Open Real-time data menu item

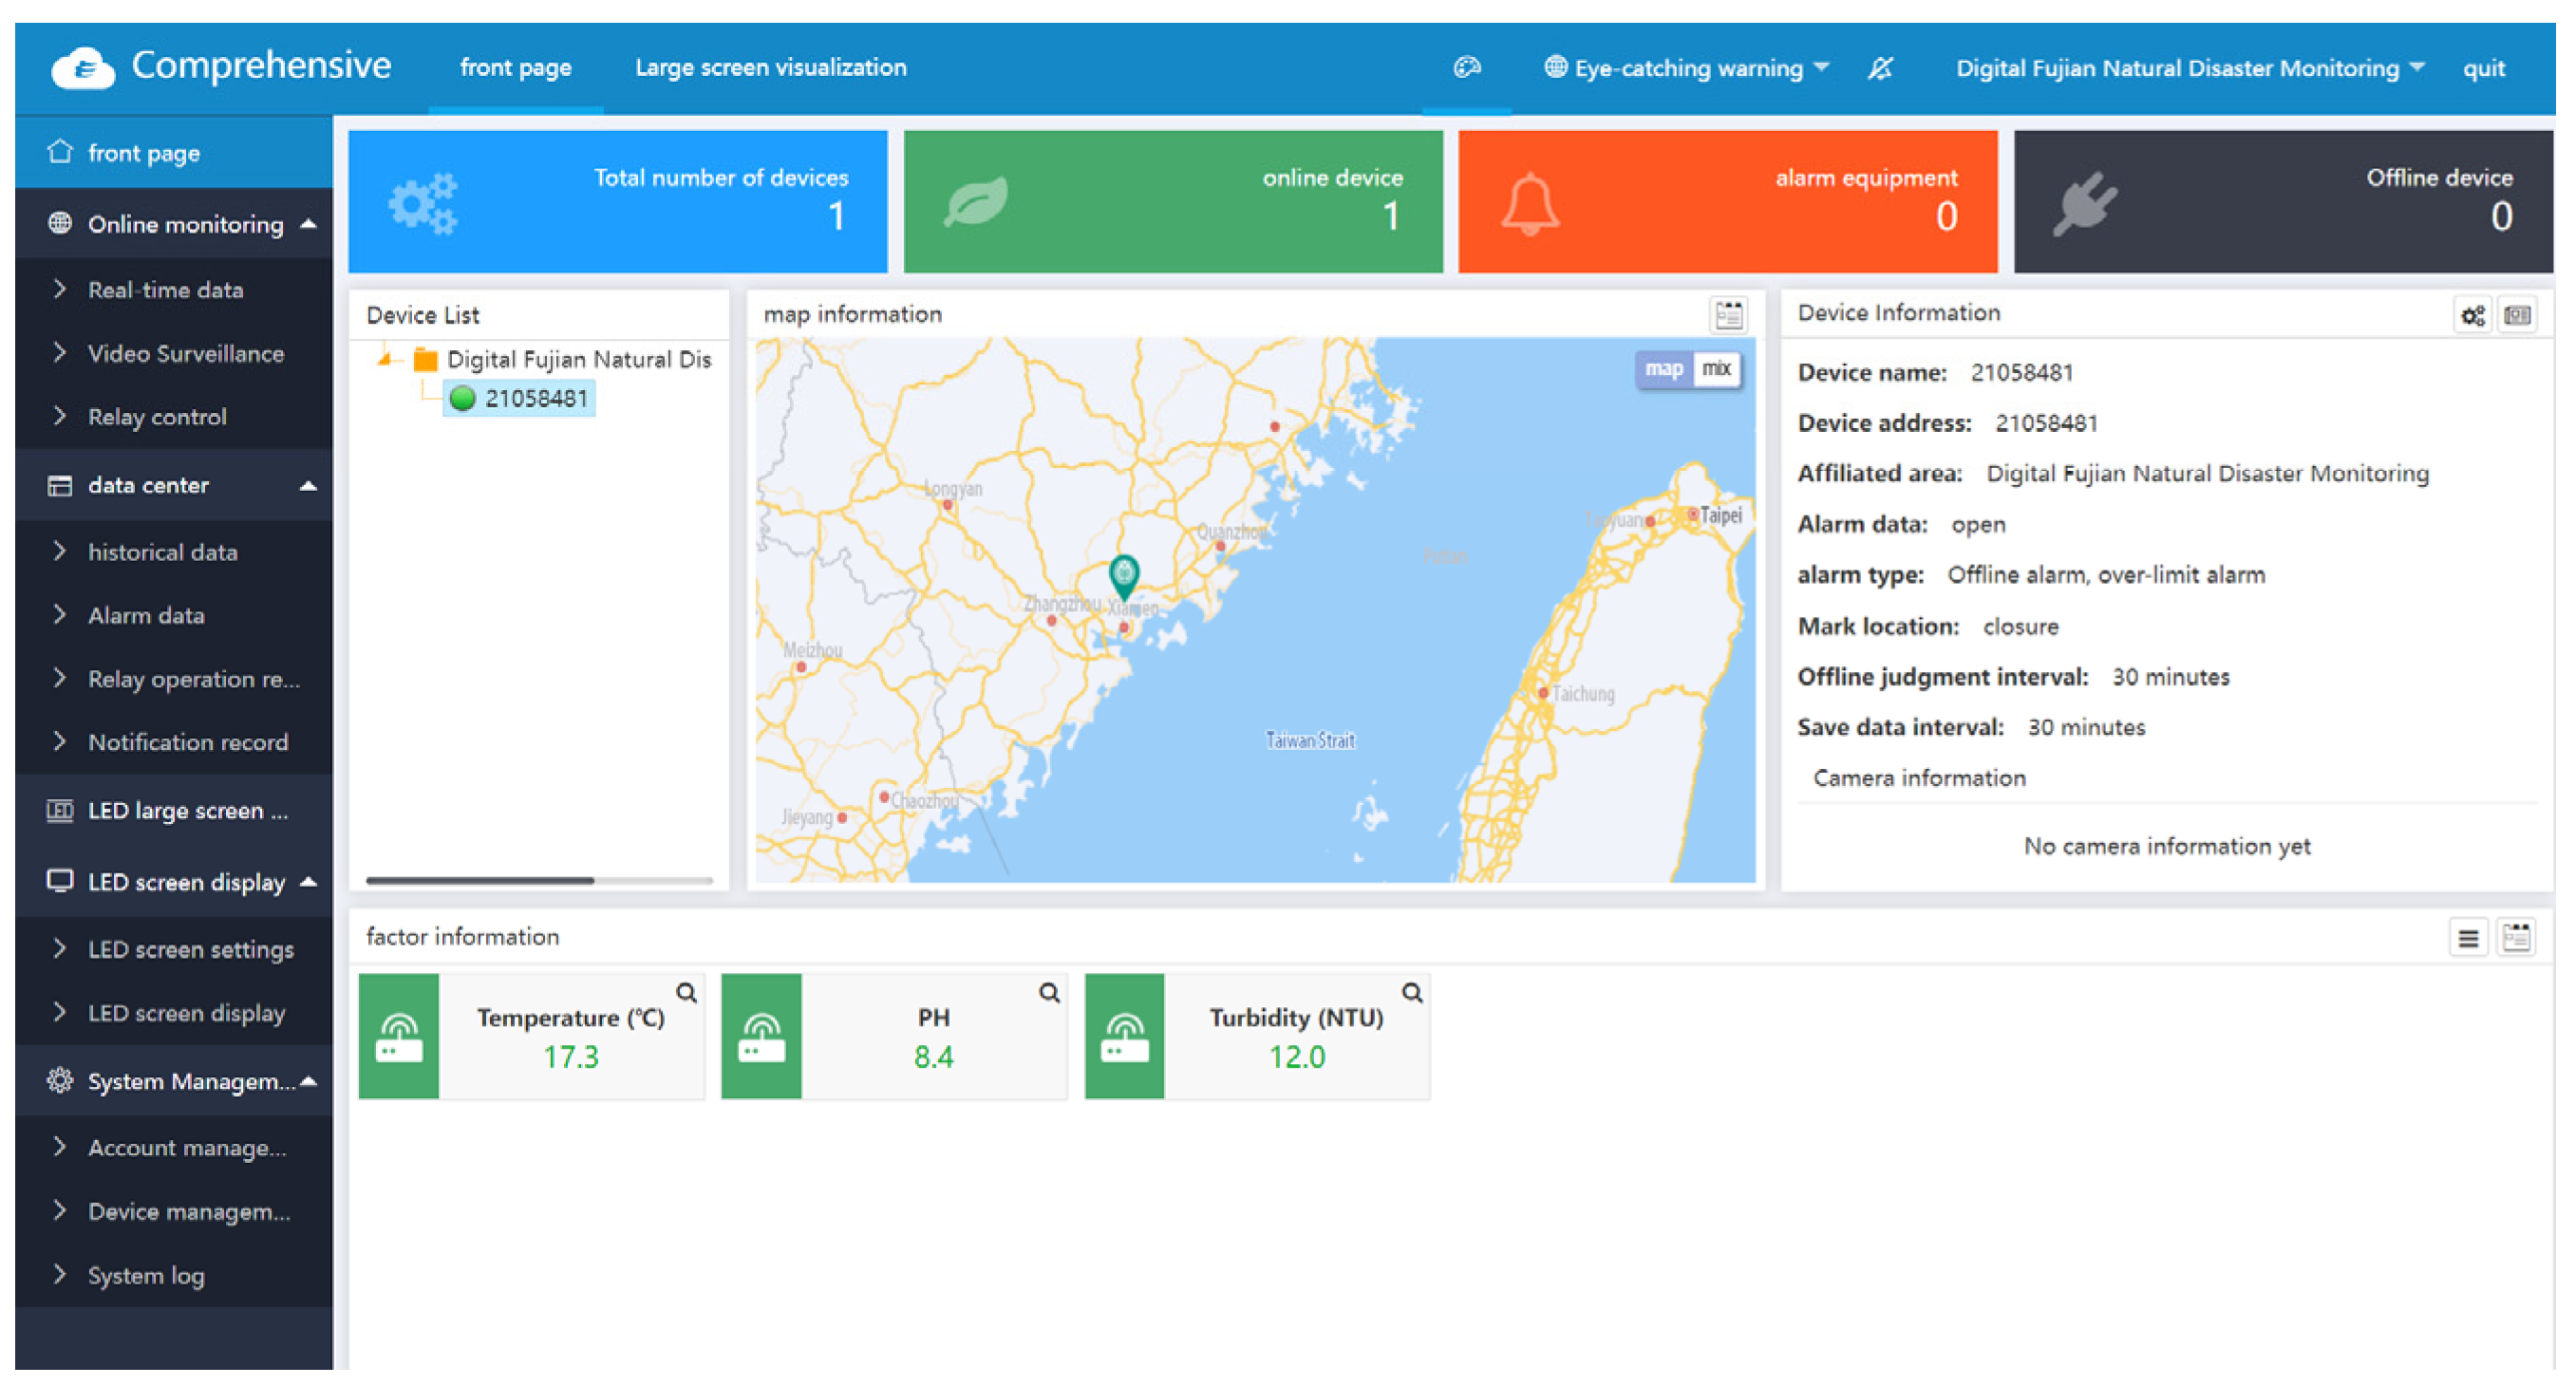point(174,290)
